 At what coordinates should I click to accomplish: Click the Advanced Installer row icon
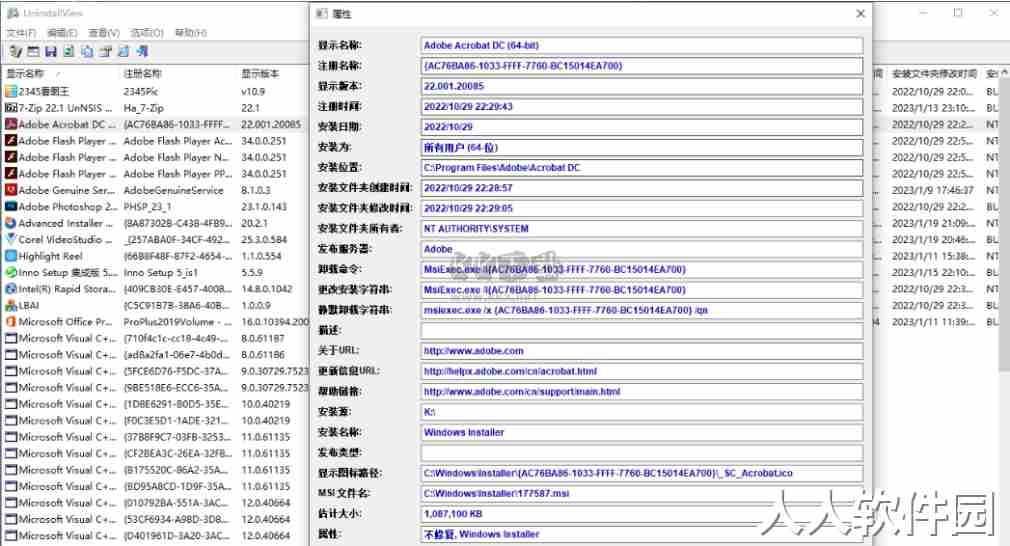pos(10,223)
